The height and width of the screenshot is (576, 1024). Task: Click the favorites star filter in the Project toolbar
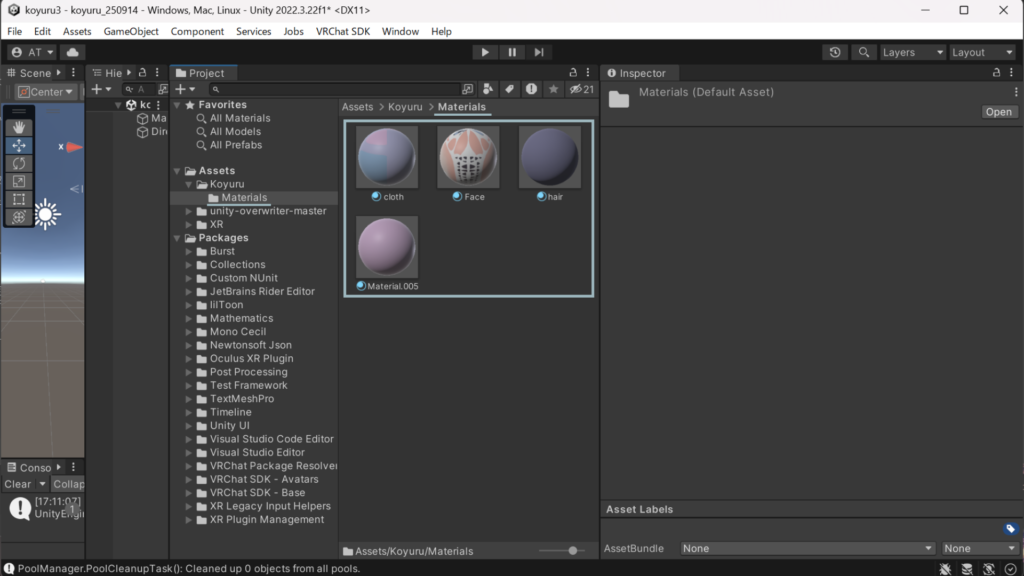[x=553, y=89]
